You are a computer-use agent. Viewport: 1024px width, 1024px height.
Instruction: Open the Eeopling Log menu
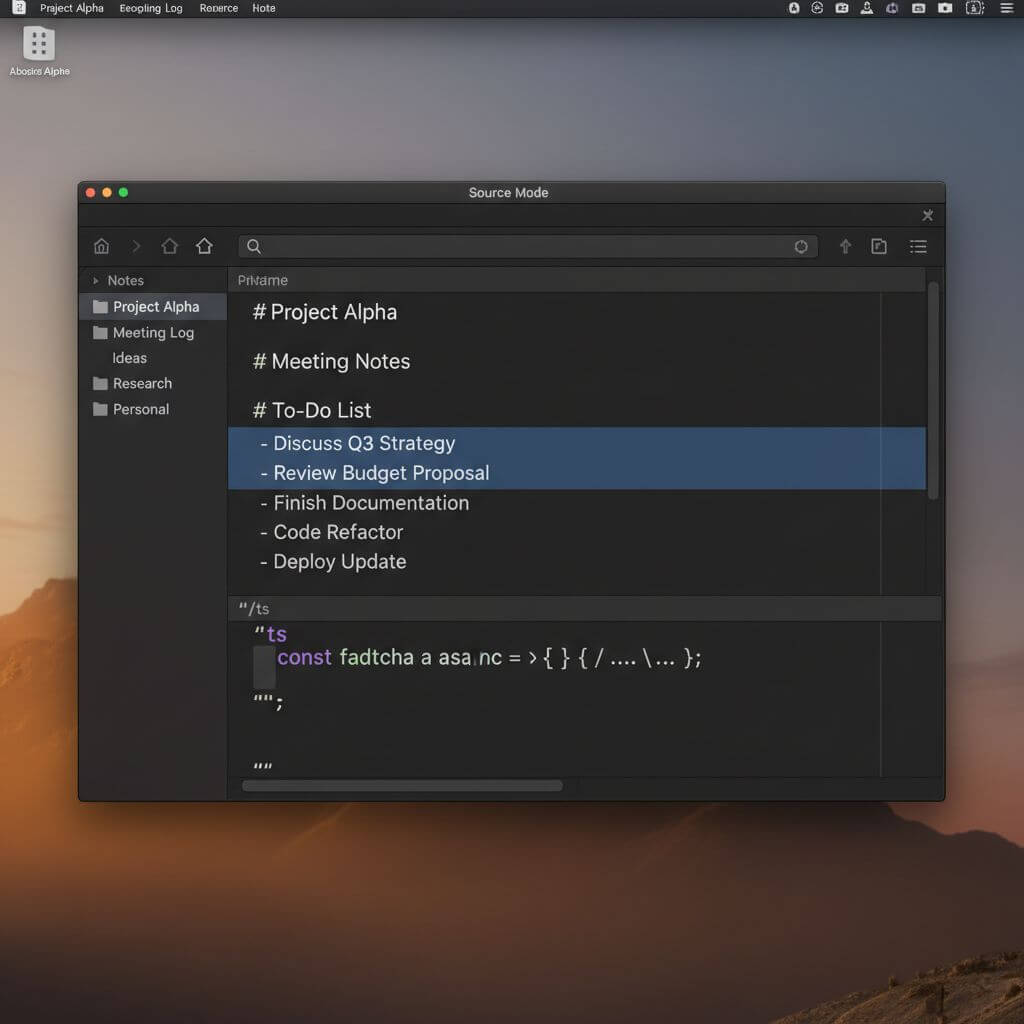point(151,8)
